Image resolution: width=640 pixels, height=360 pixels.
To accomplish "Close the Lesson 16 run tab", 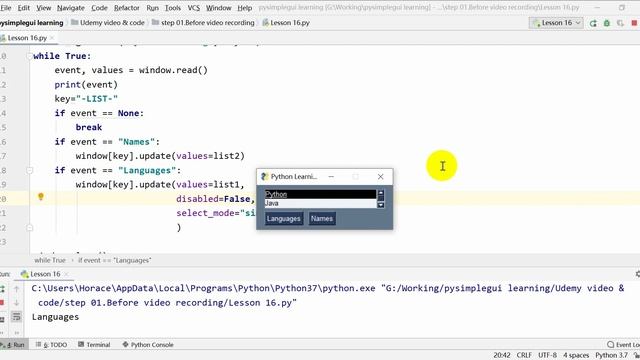I will (x=67, y=274).
